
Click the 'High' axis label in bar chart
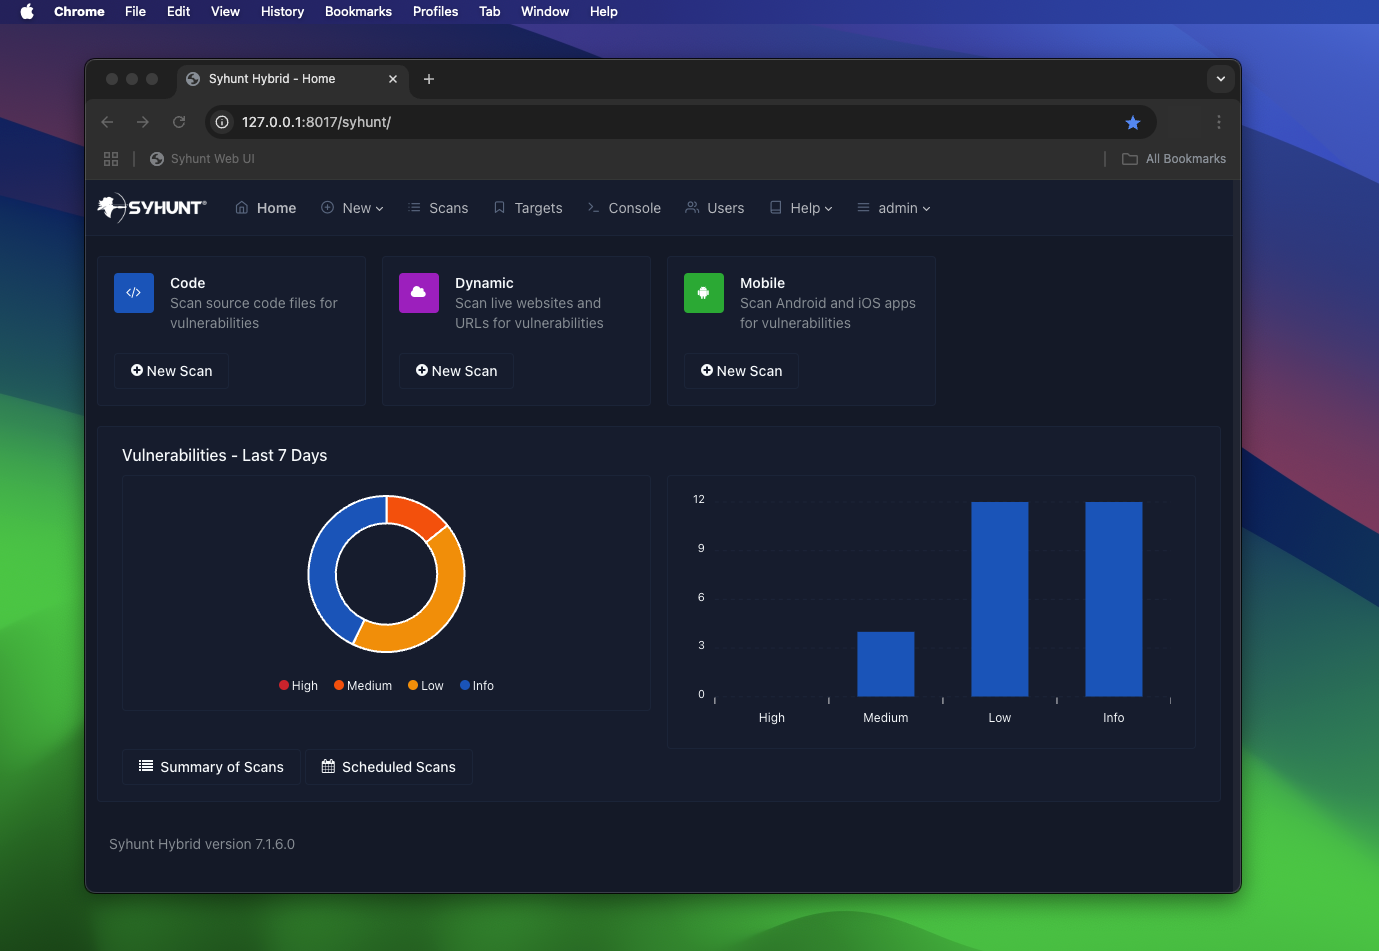pyautogui.click(x=772, y=718)
